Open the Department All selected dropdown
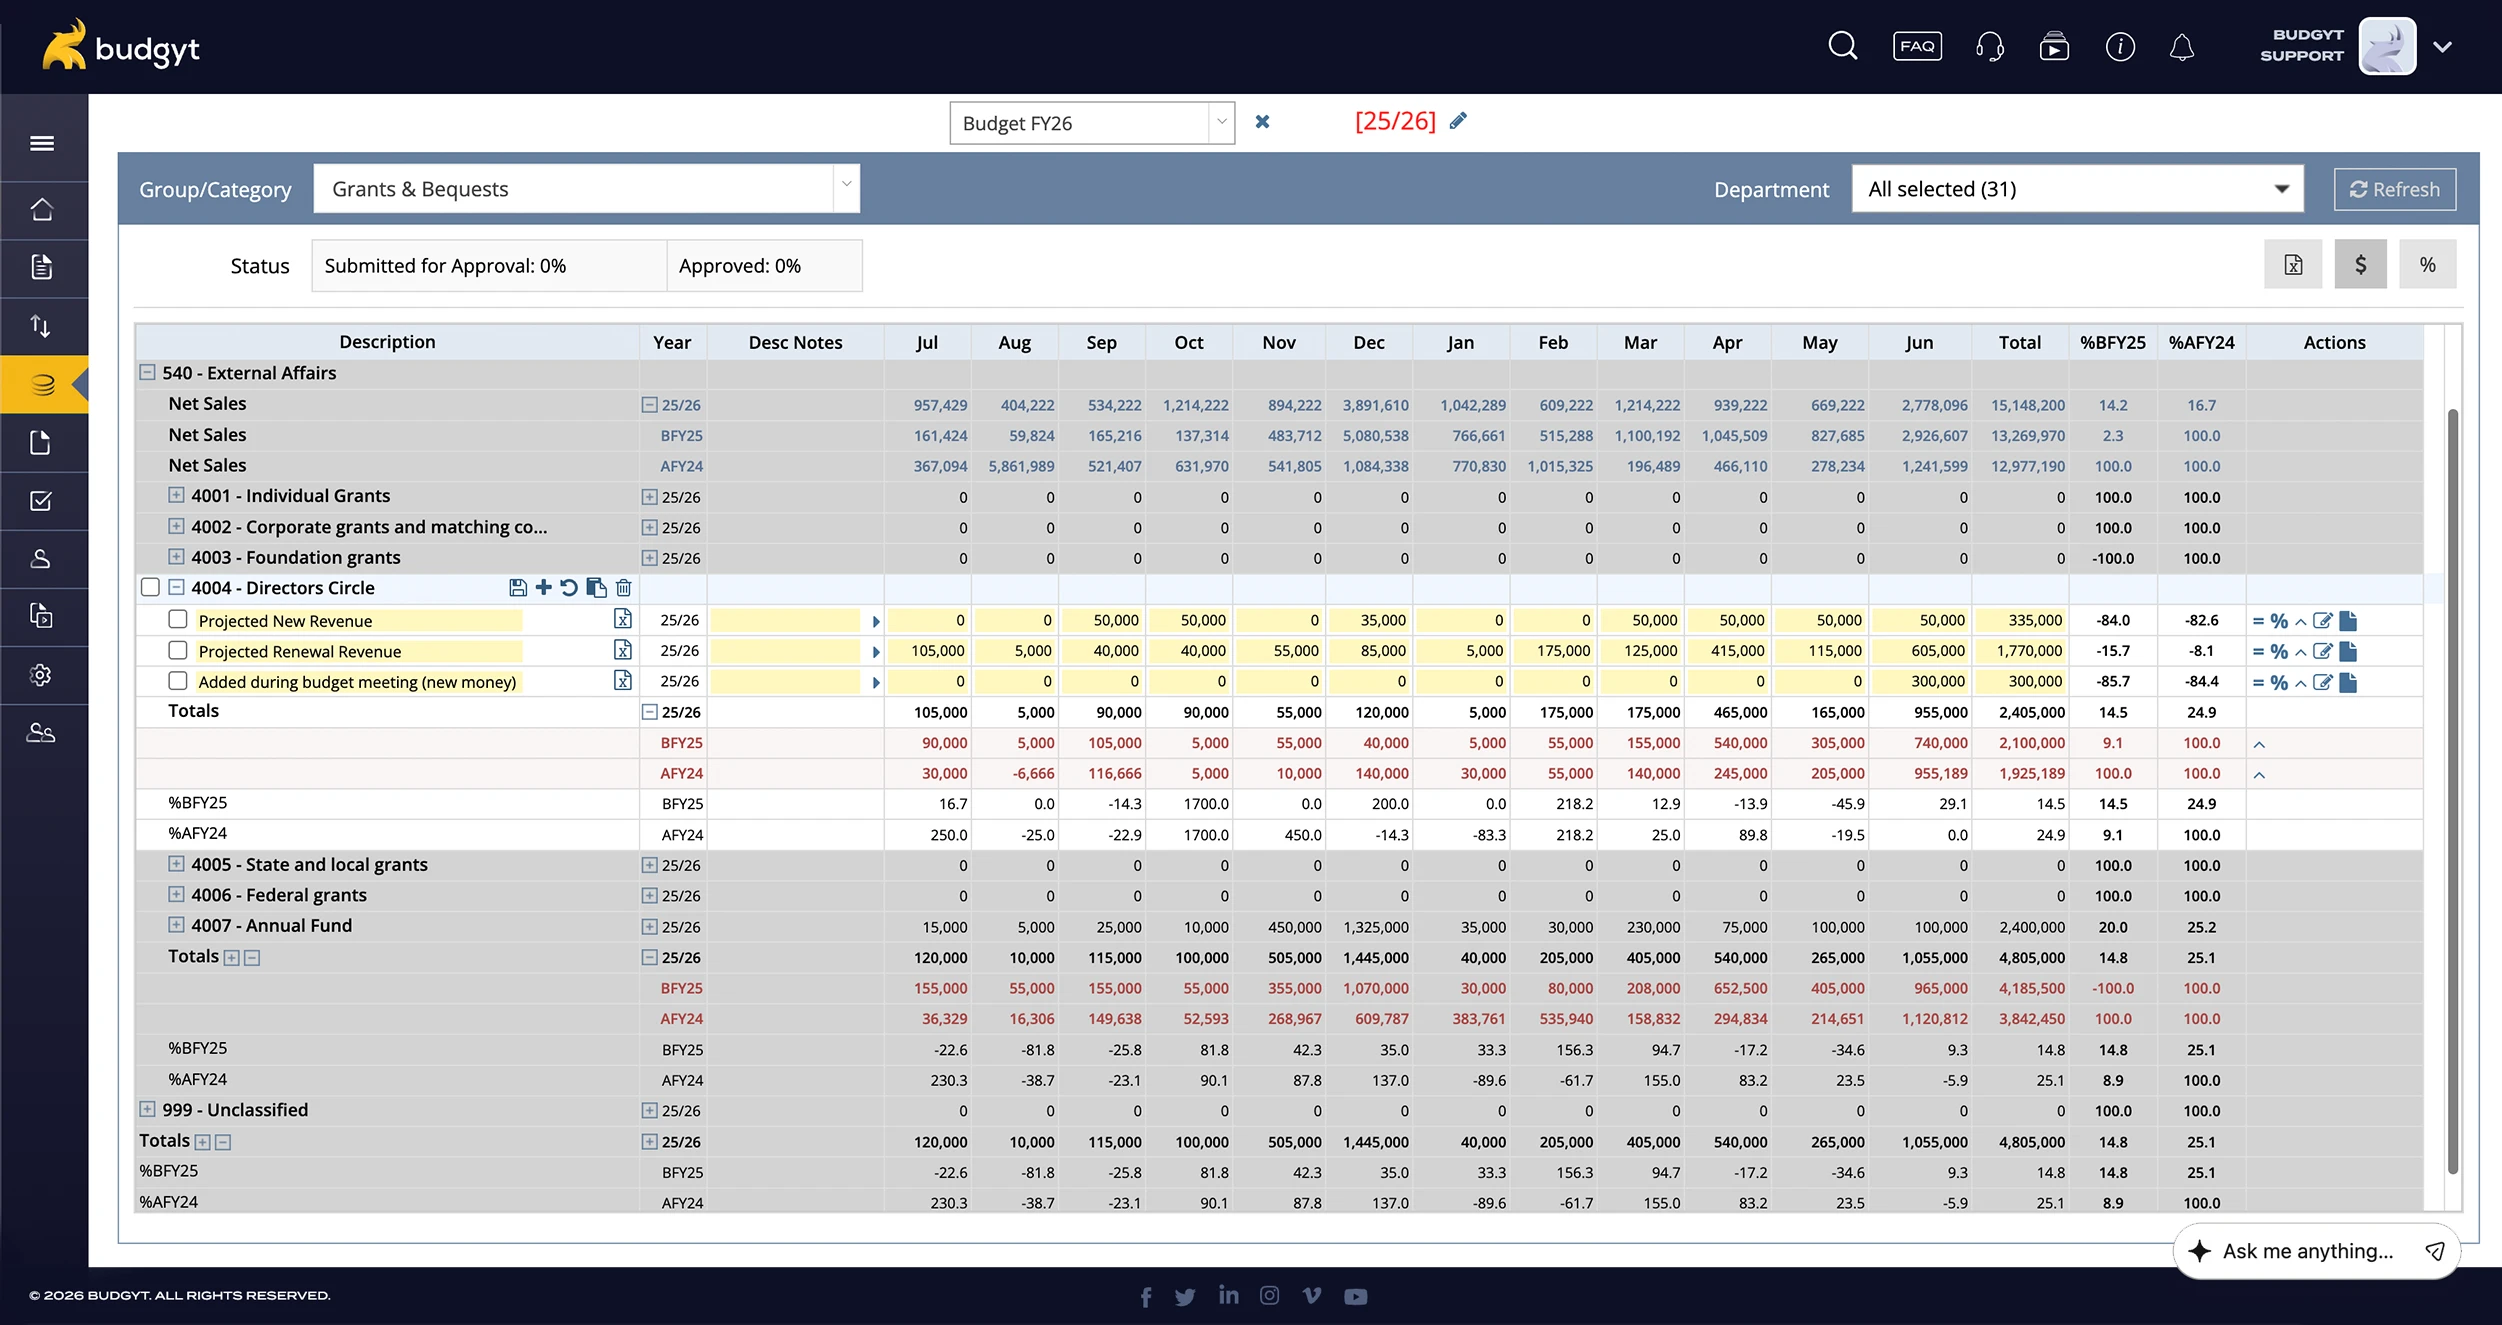This screenshot has height=1325, width=2502. point(2077,189)
